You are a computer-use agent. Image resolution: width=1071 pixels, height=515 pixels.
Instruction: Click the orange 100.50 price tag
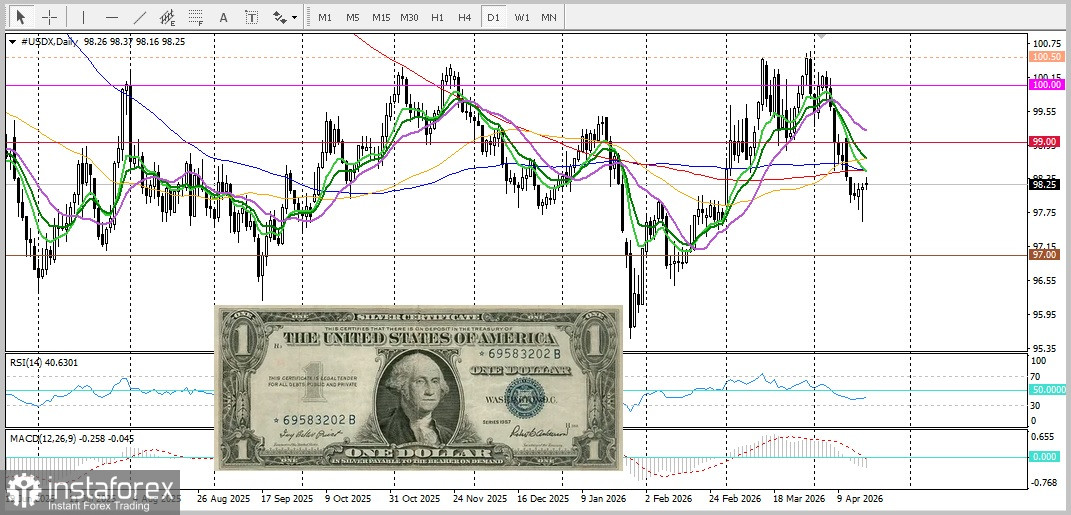(1046, 57)
